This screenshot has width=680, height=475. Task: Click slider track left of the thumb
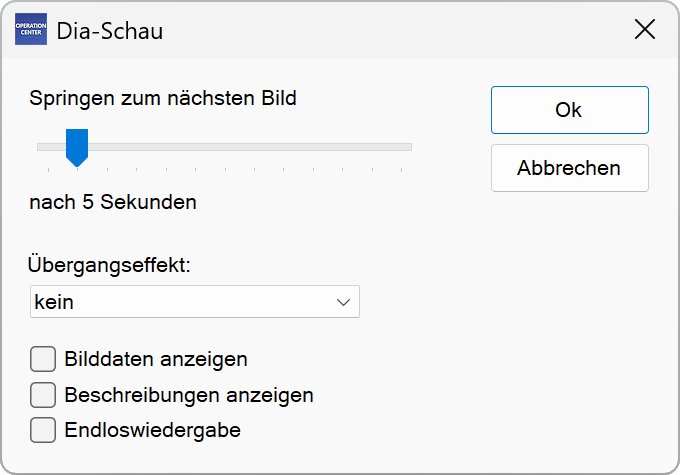click(49, 147)
